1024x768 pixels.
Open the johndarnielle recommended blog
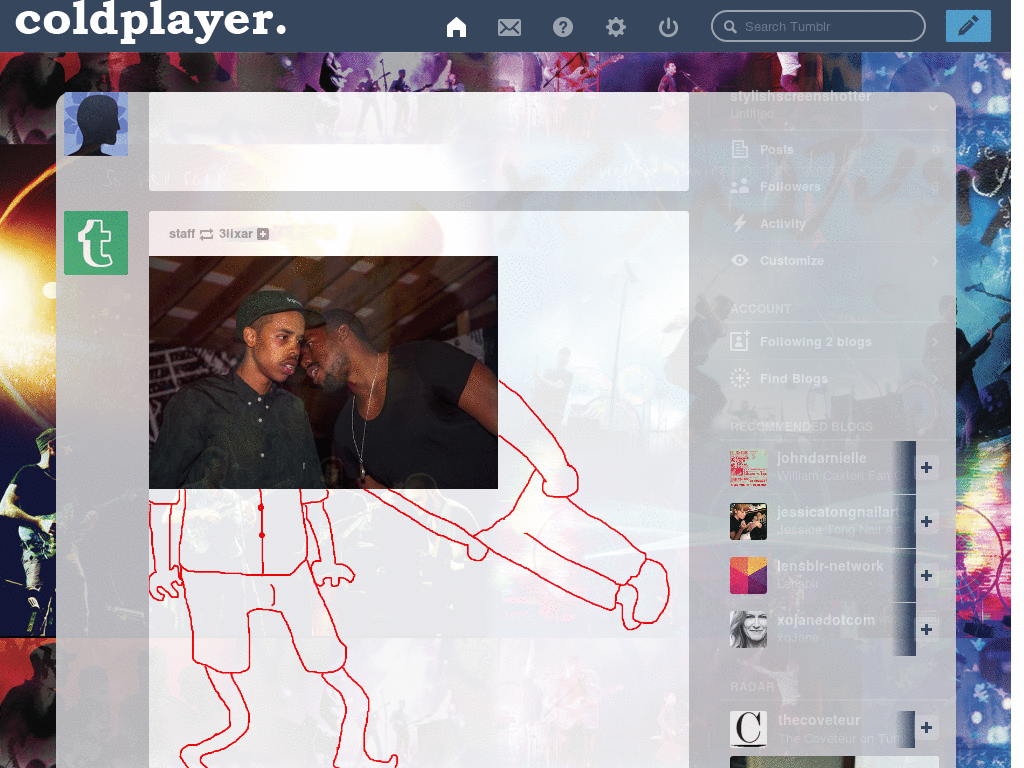[822, 458]
